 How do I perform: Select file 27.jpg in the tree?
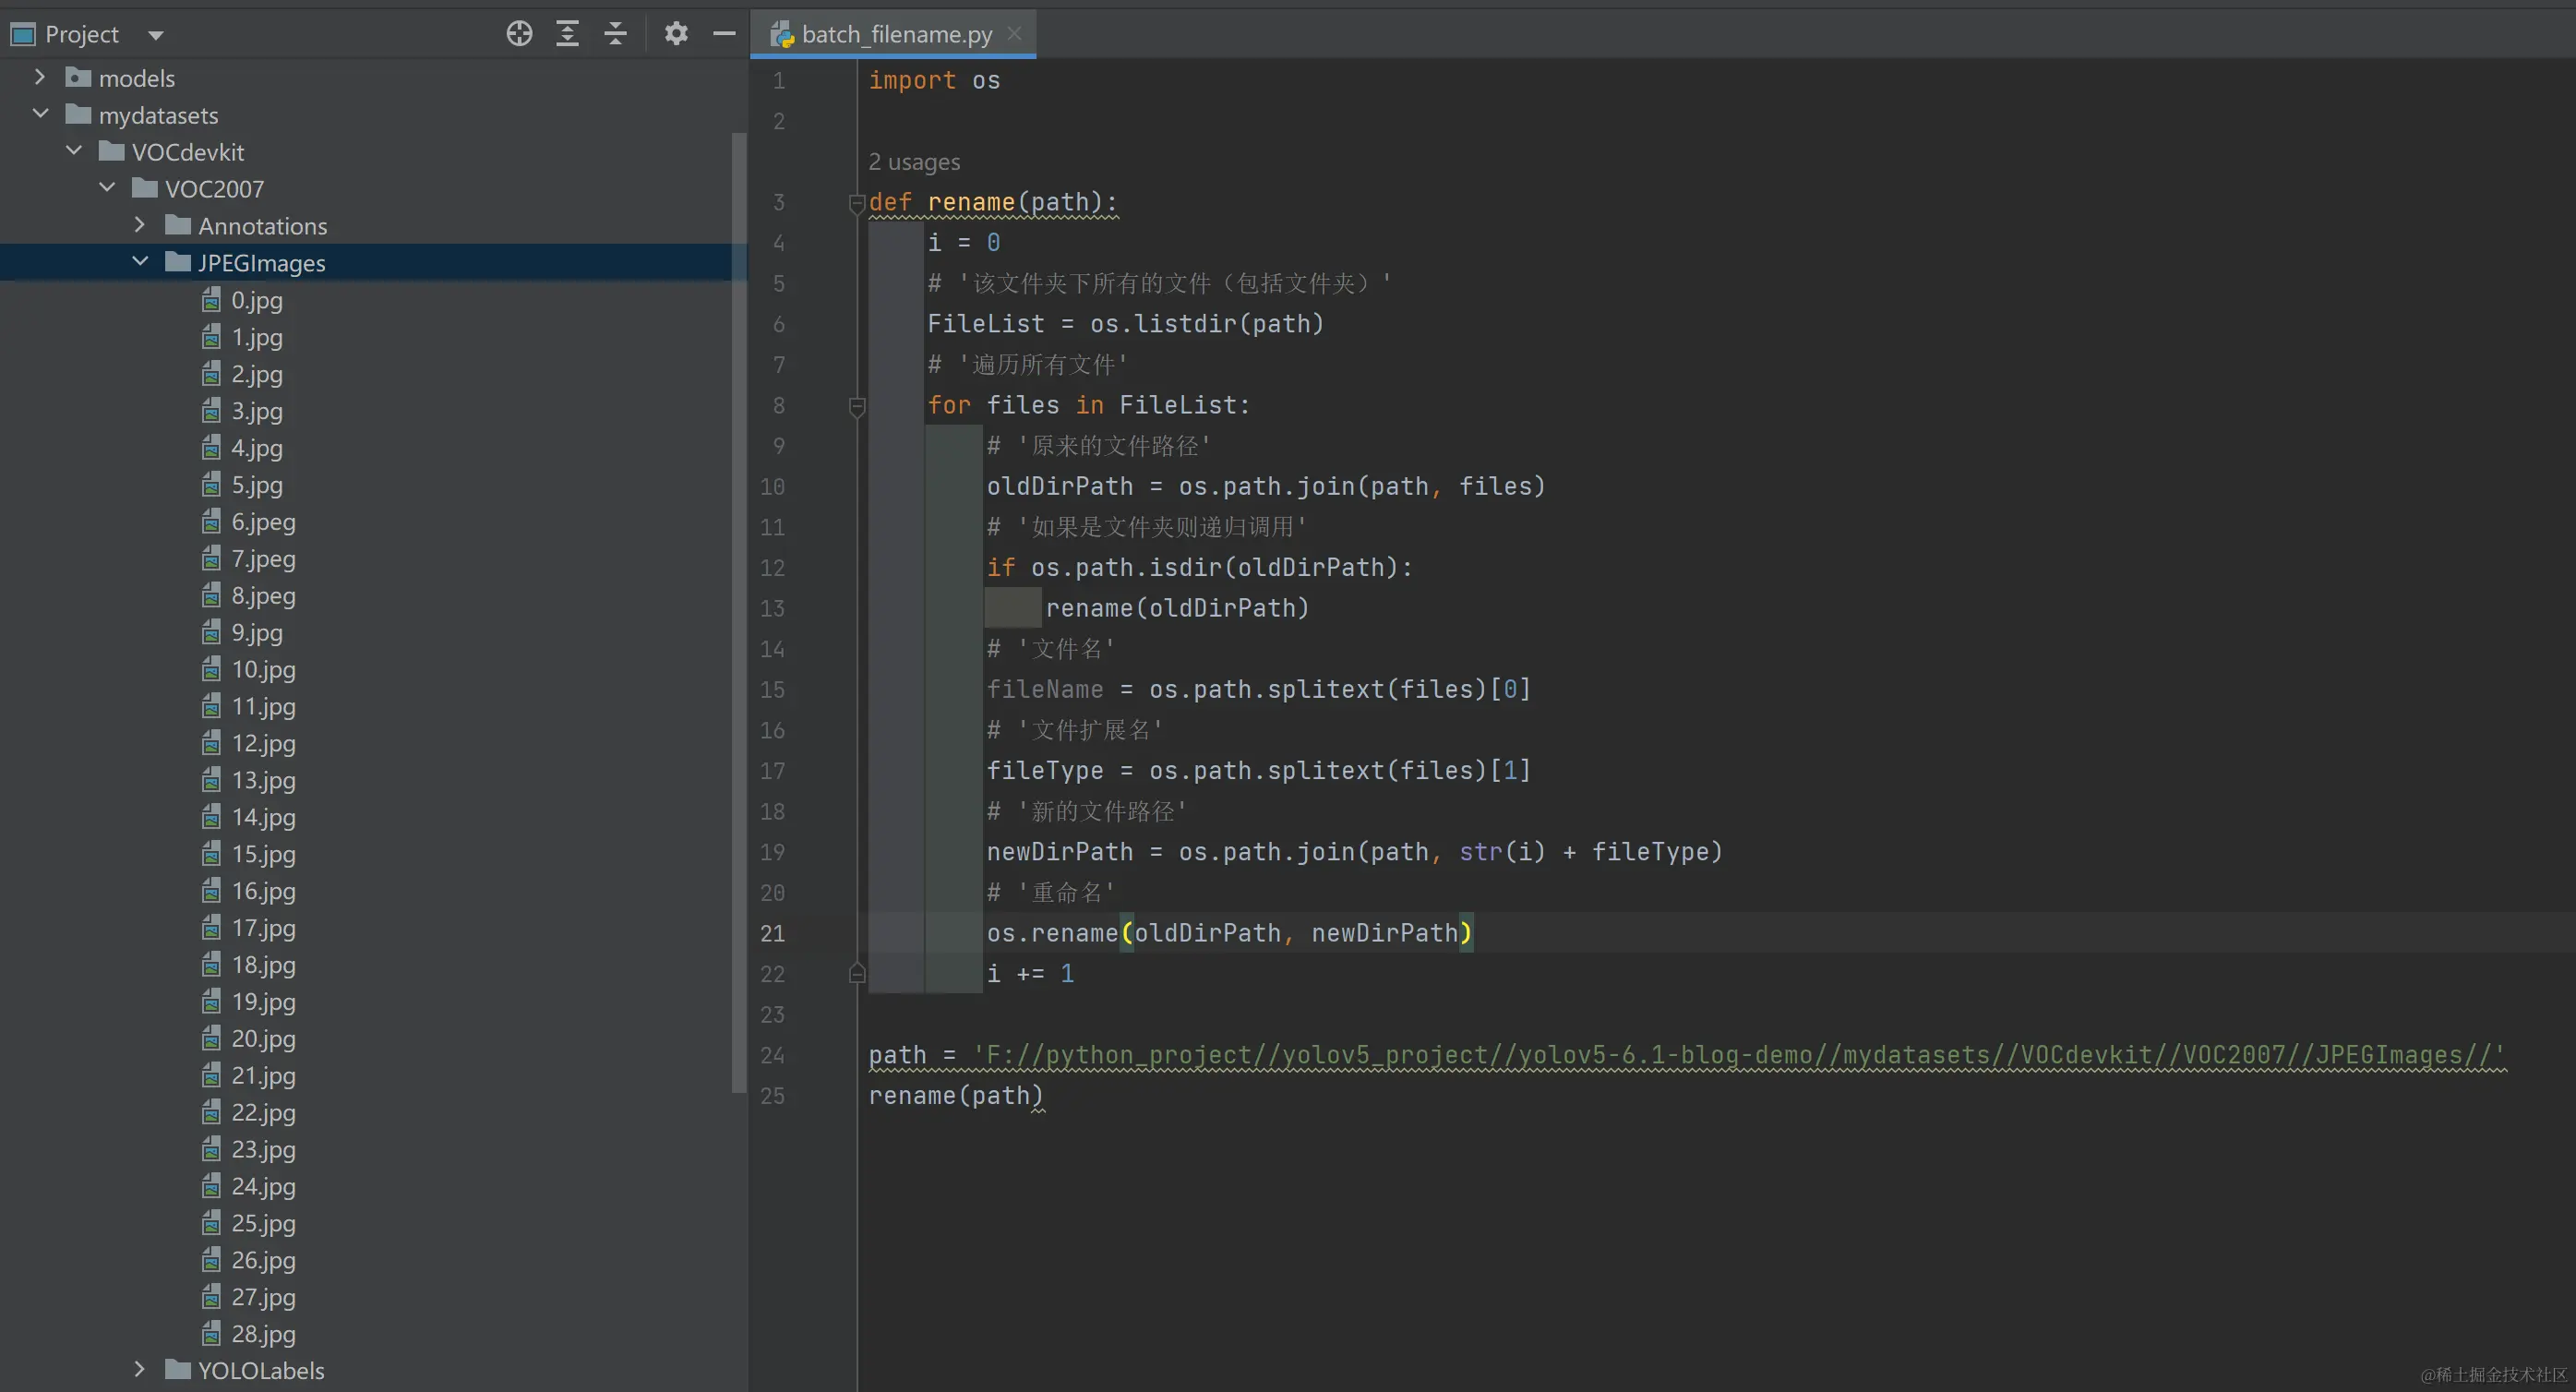pyautogui.click(x=263, y=1298)
